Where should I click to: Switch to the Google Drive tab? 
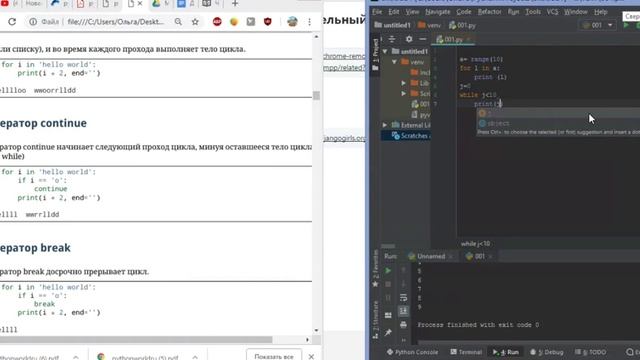tap(156, 4)
